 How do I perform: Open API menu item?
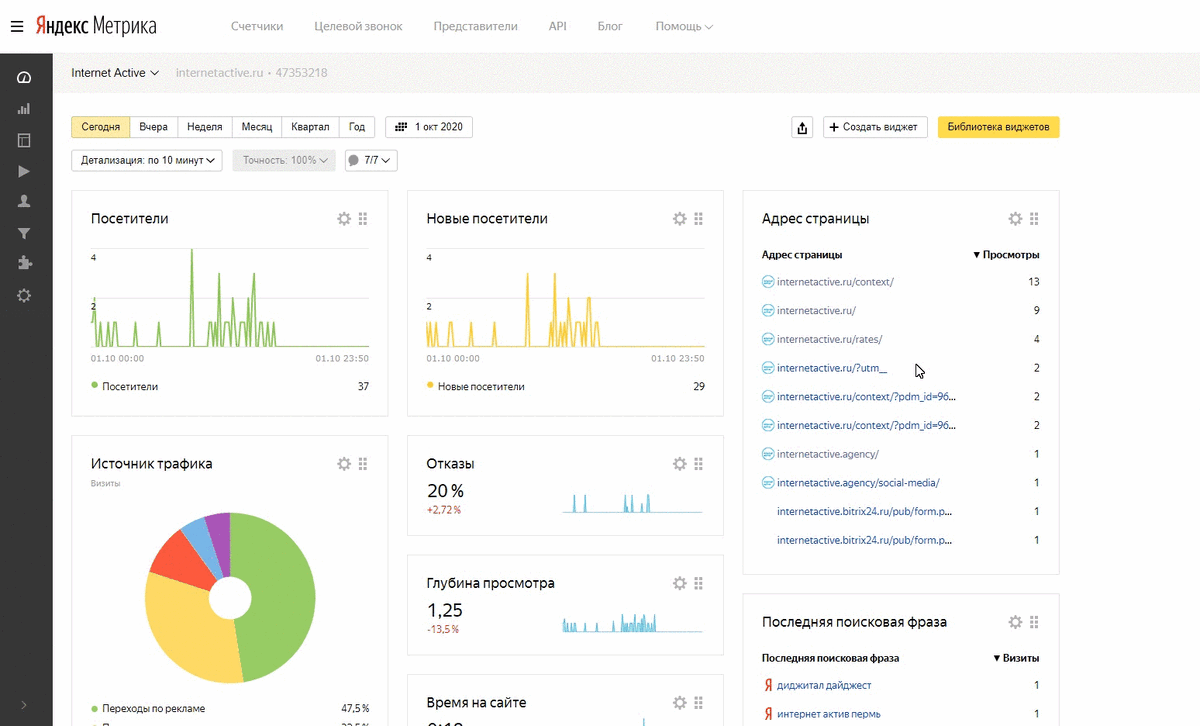tap(557, 26)
